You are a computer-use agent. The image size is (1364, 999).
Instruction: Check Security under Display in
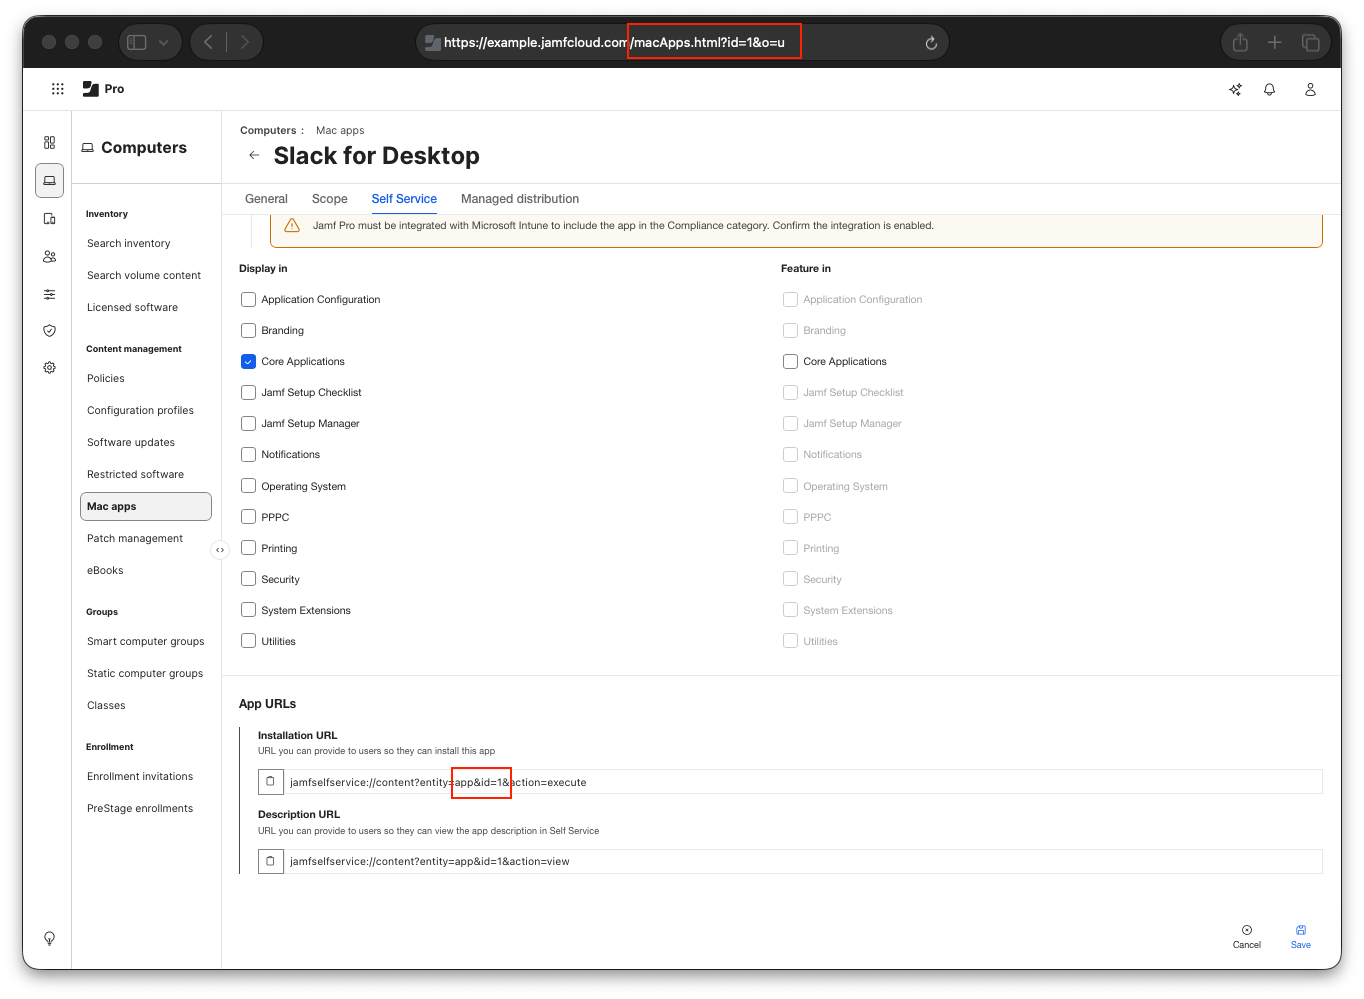[x=248, y=579]
